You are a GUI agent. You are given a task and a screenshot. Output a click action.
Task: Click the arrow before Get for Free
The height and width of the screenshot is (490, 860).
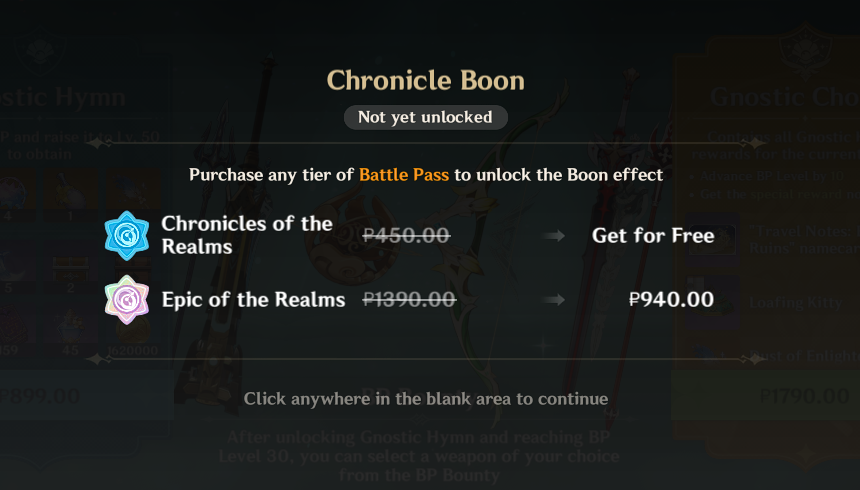556,236
